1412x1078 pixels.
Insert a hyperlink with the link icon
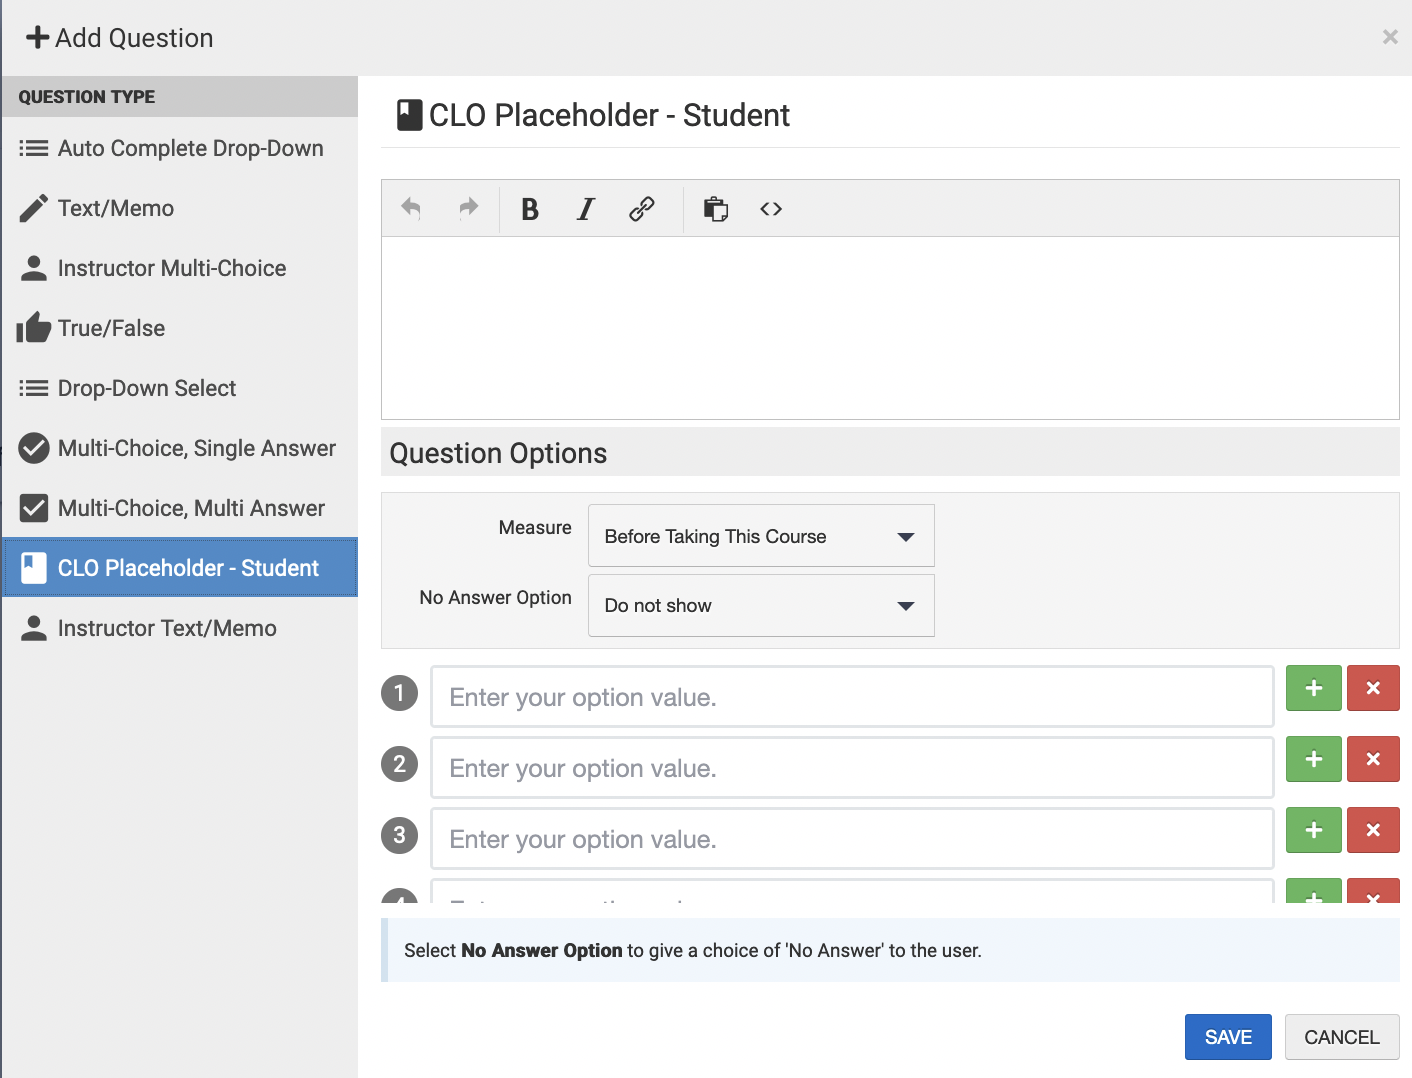[642, 209]
